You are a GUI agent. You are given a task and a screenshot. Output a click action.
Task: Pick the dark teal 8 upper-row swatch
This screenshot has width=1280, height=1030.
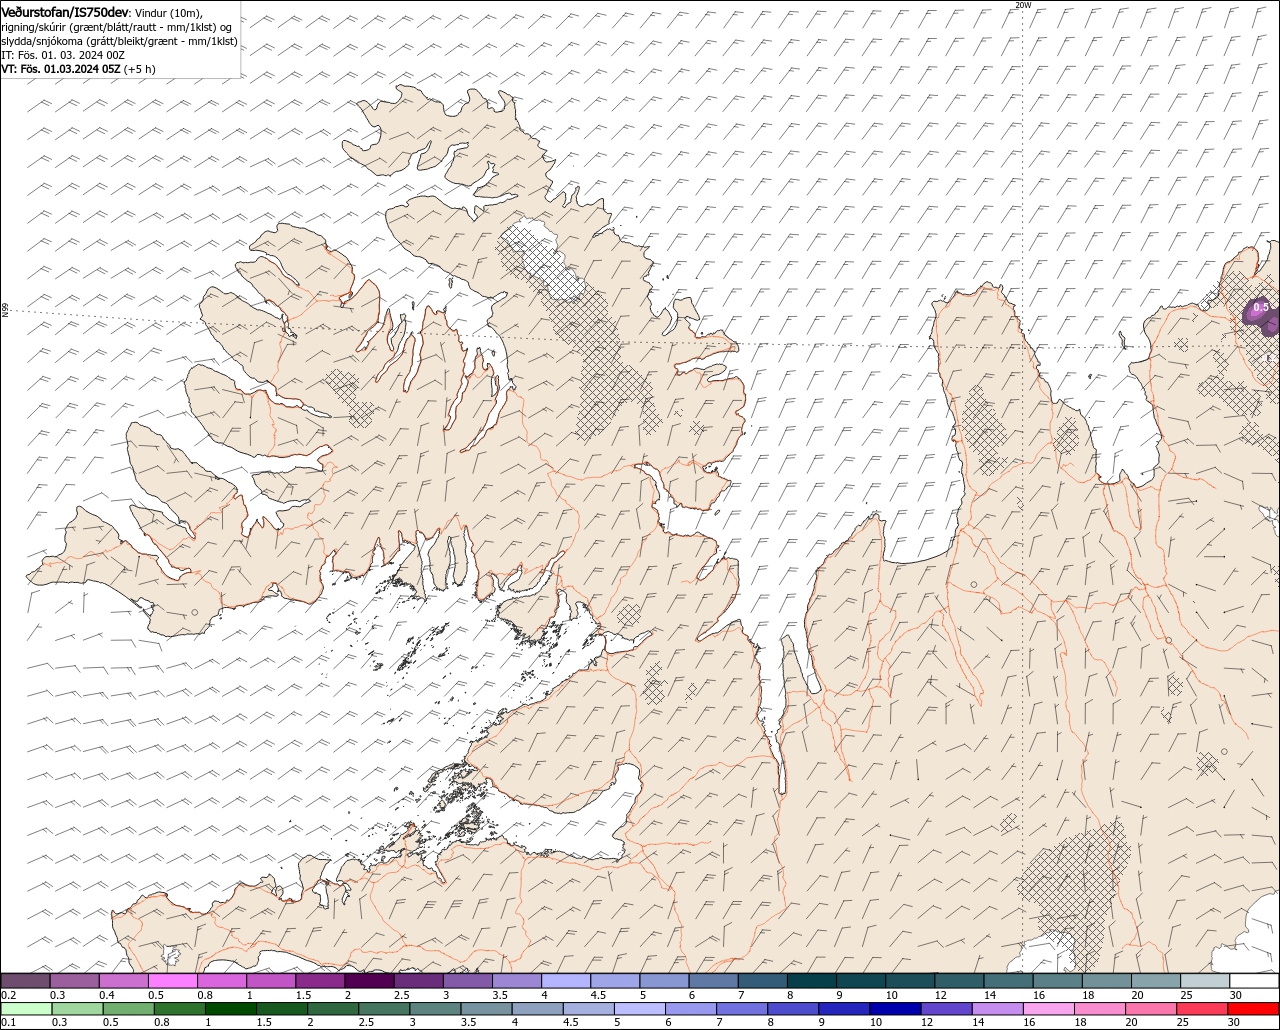[x=812, y=981]
